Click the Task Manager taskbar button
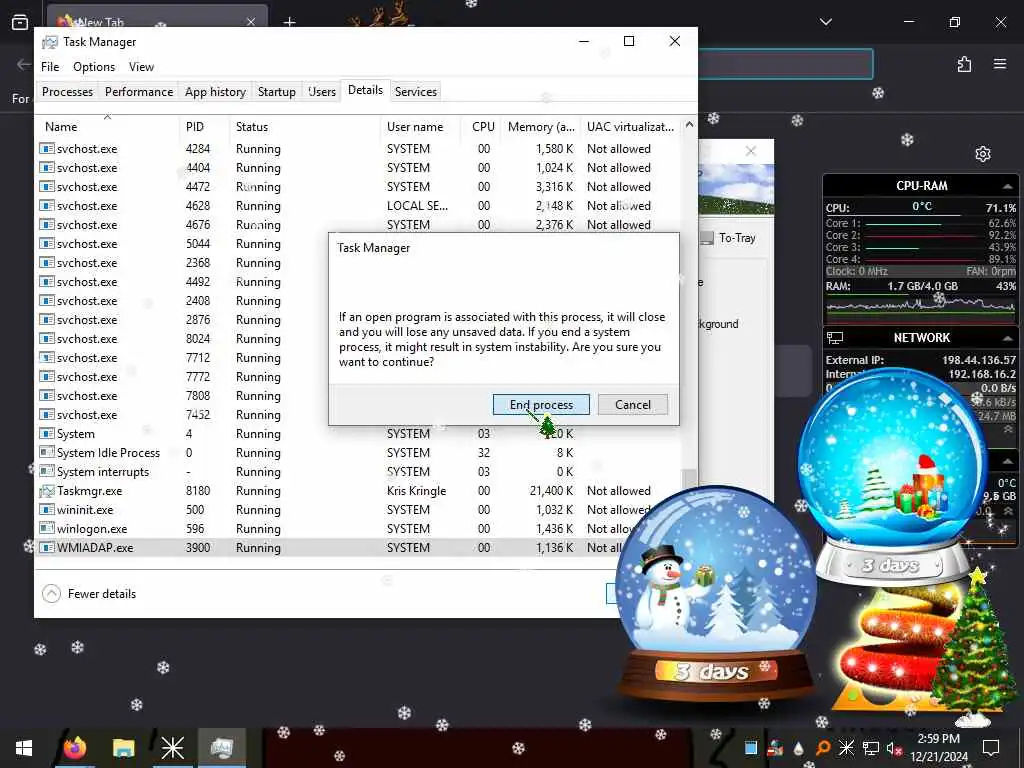The image size is (1024, 768). tap(221, 748)
